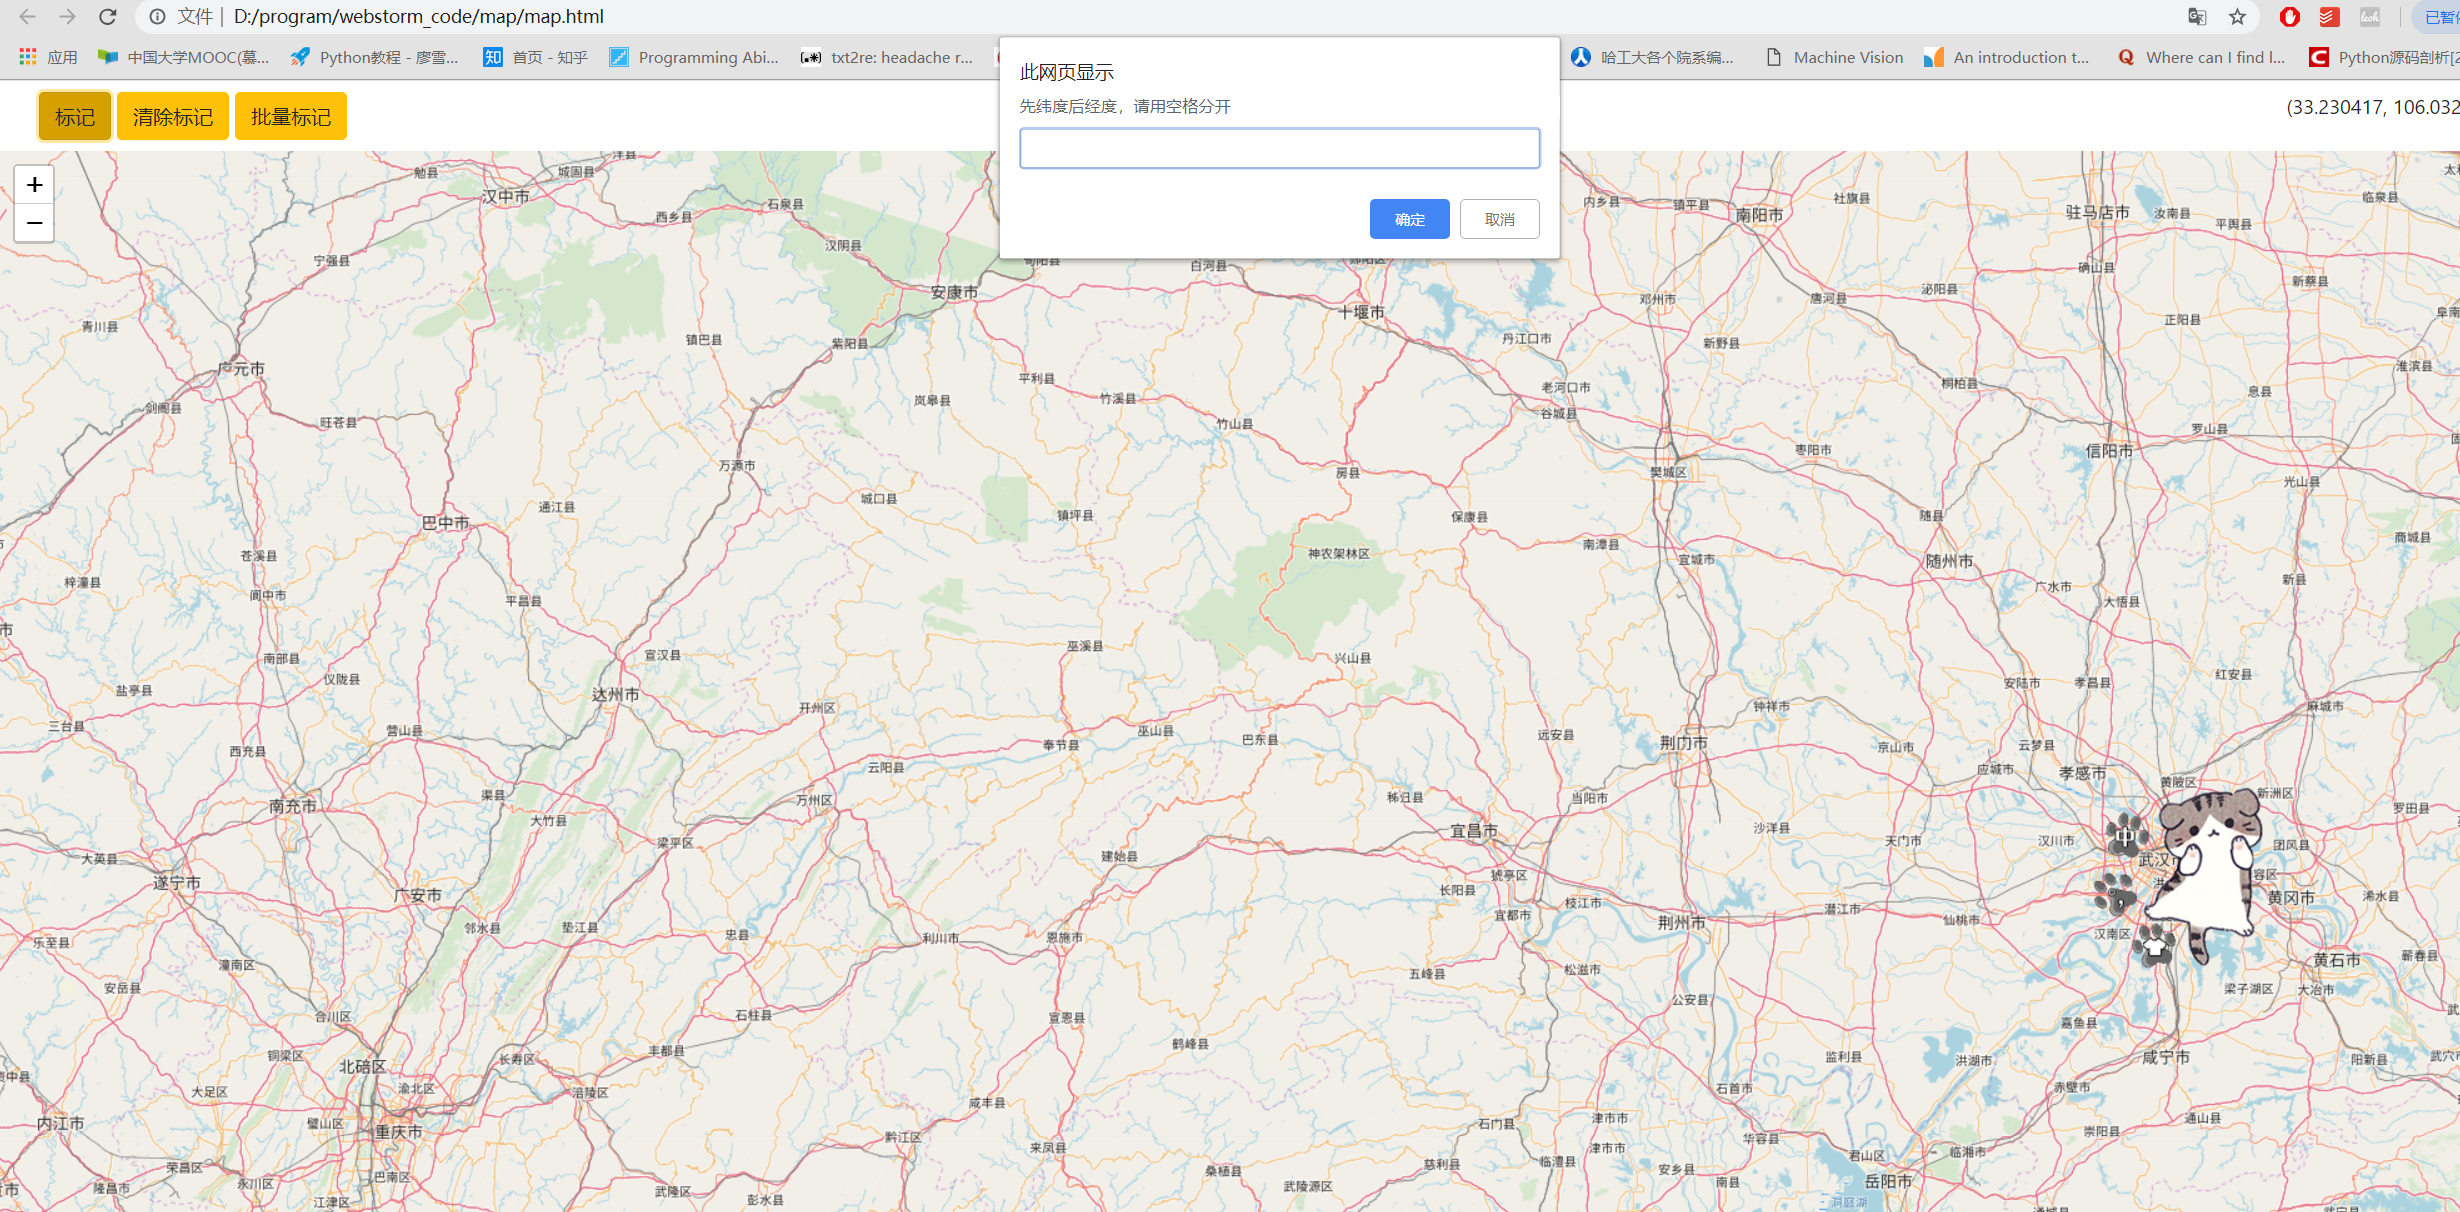Click the 标记 mark button

(75, 117)
